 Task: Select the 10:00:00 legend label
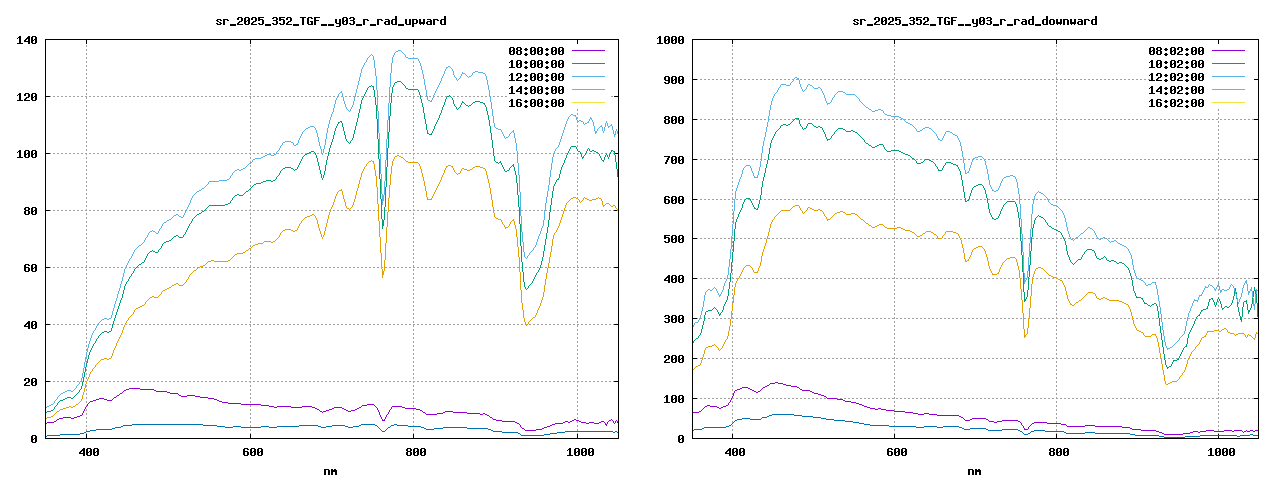tap(536, 64)
